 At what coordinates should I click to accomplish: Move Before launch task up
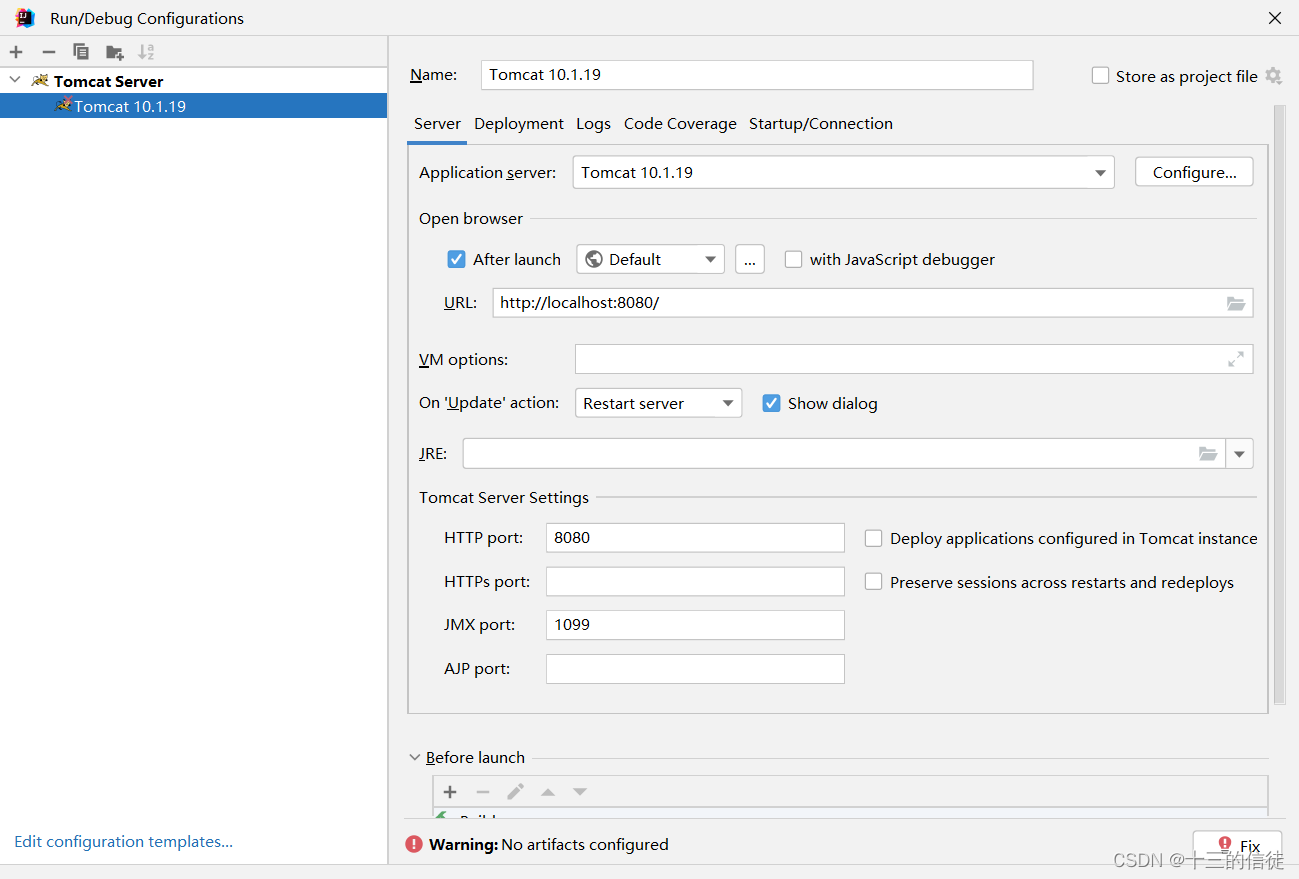click(x=548, y=792)
